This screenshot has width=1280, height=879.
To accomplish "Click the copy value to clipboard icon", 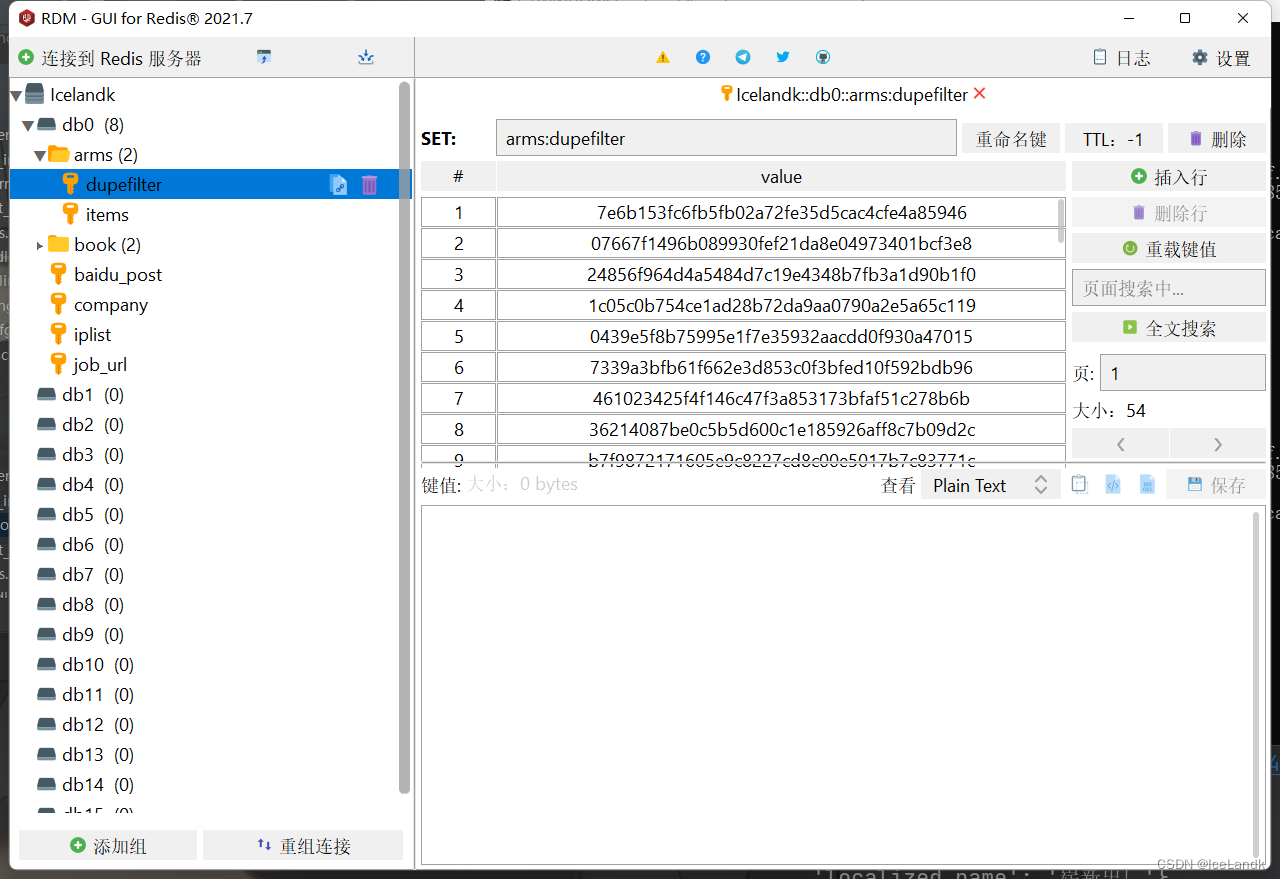I will 1079,485.
